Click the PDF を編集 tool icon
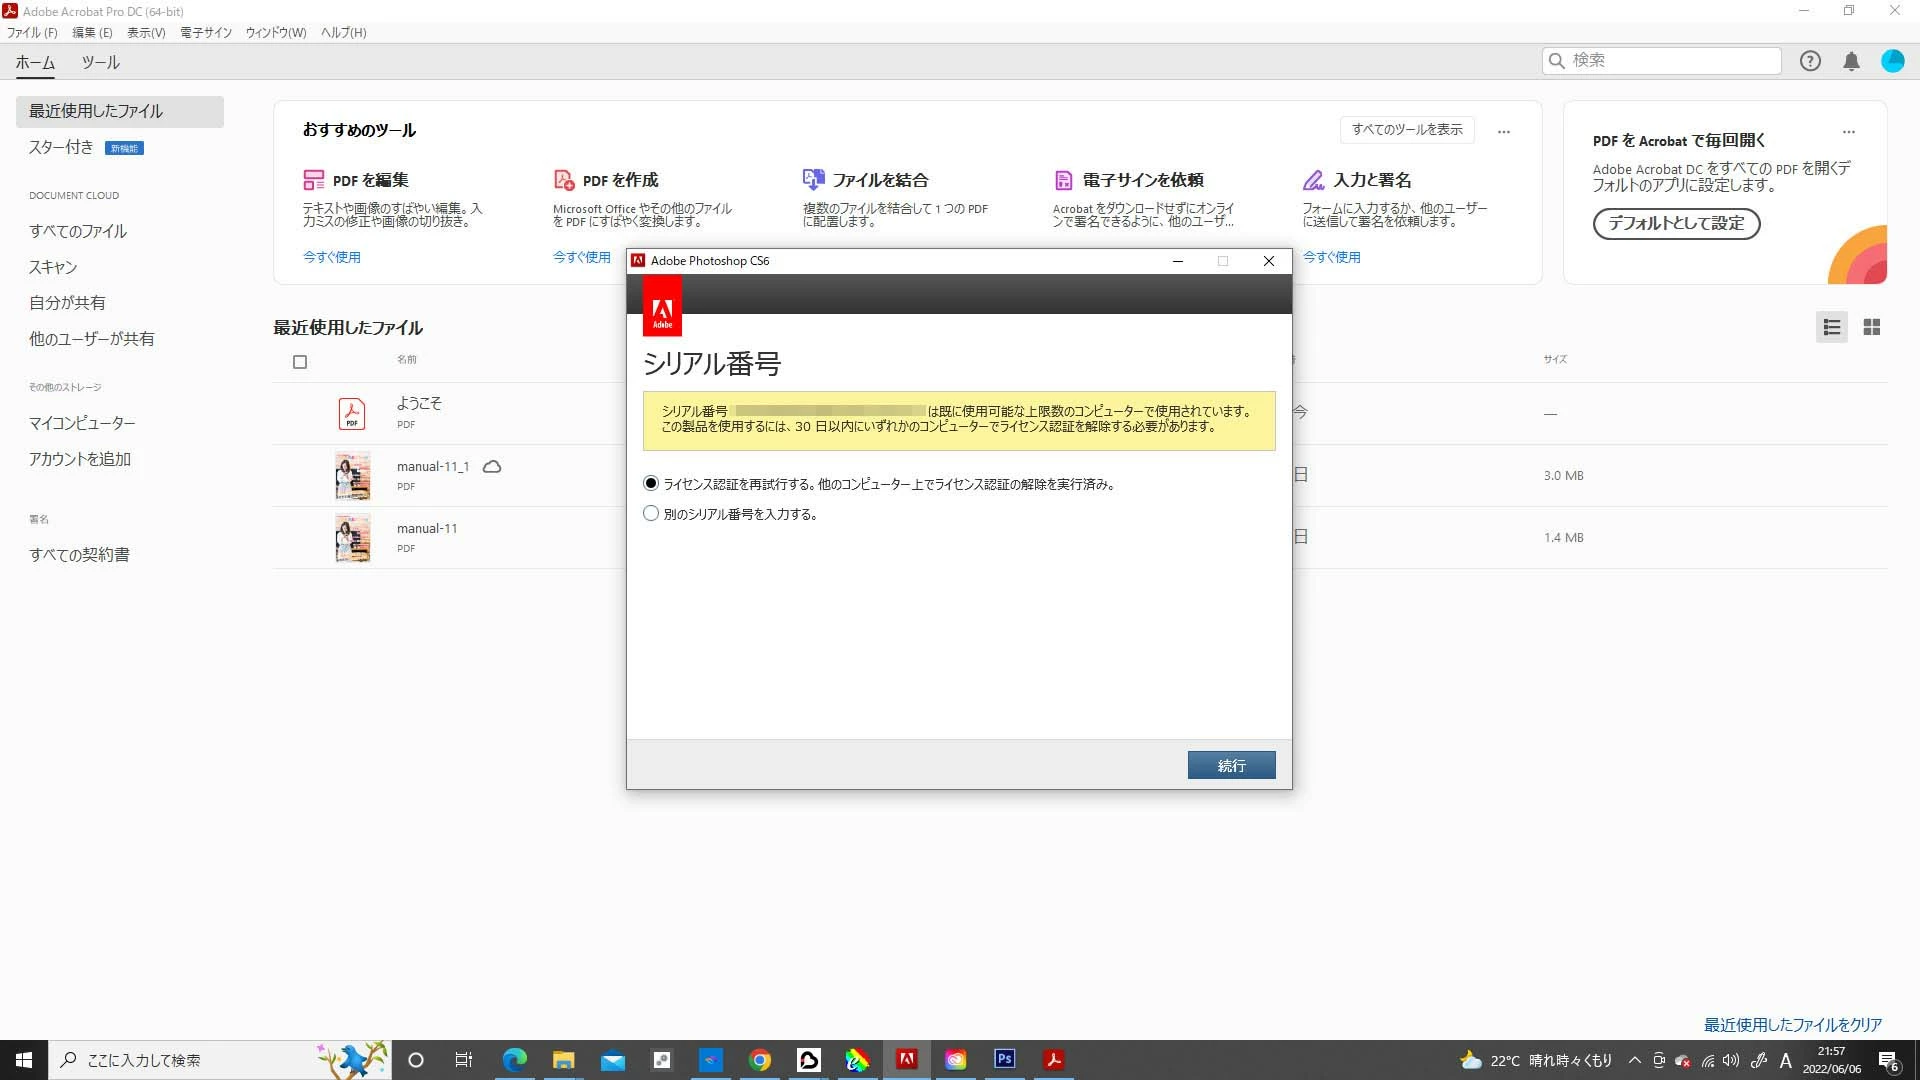The image size is (1920, 1080). click(313, 180)
